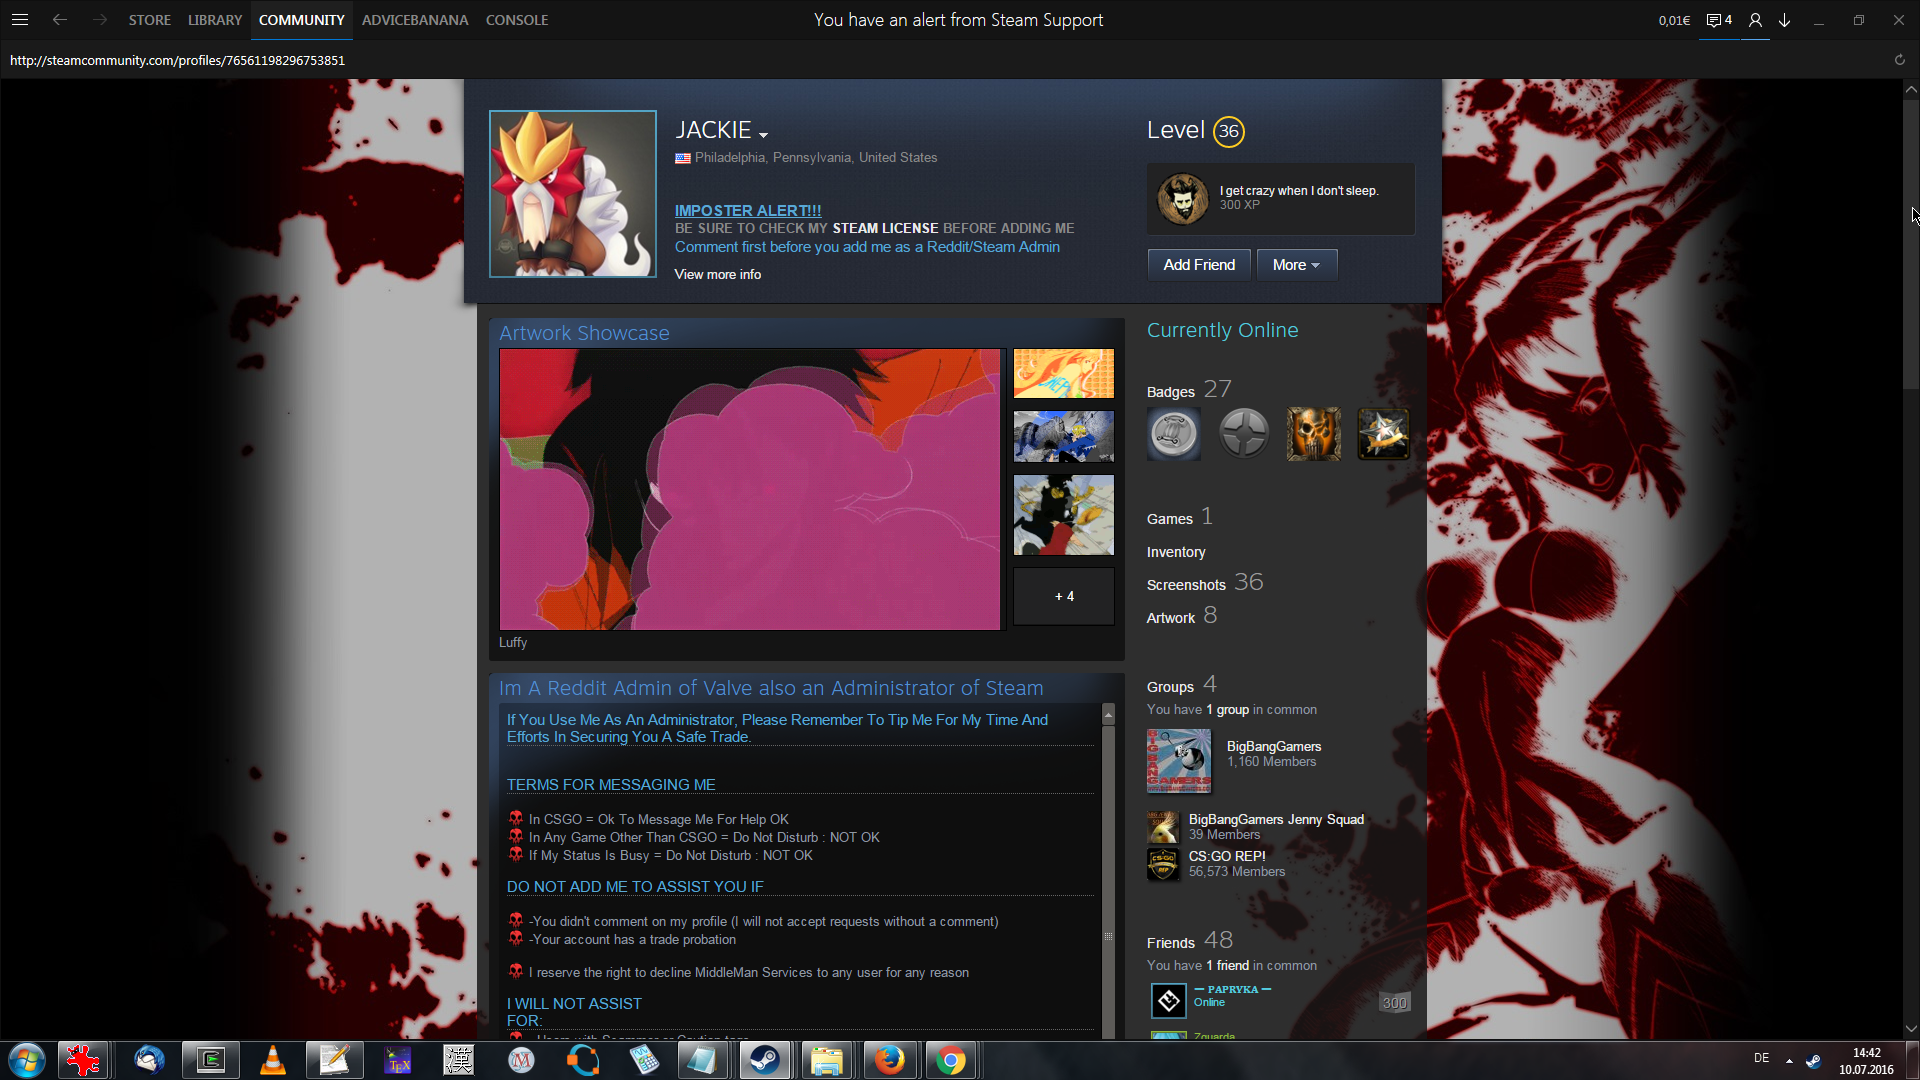Open Steam from the Windows taskbar
The width and height of the screenshot is (1920, 1080).
coord(765,1060)
